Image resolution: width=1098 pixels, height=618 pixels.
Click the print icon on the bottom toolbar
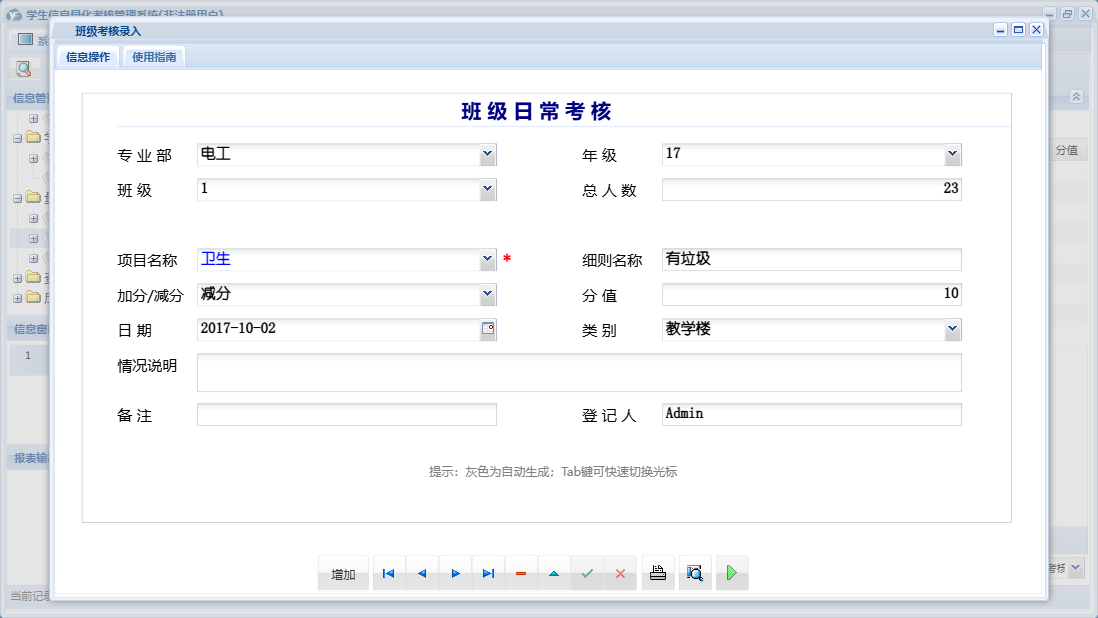657,573
